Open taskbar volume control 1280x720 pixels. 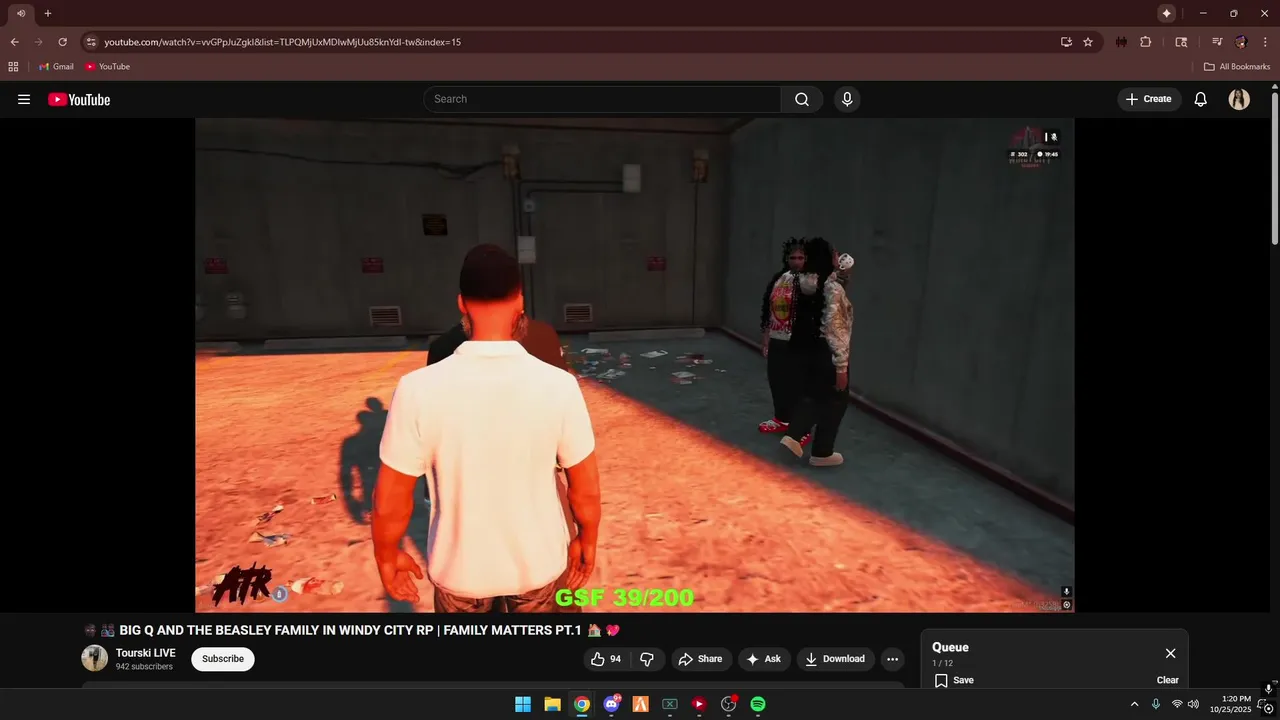coord(1193,704)
